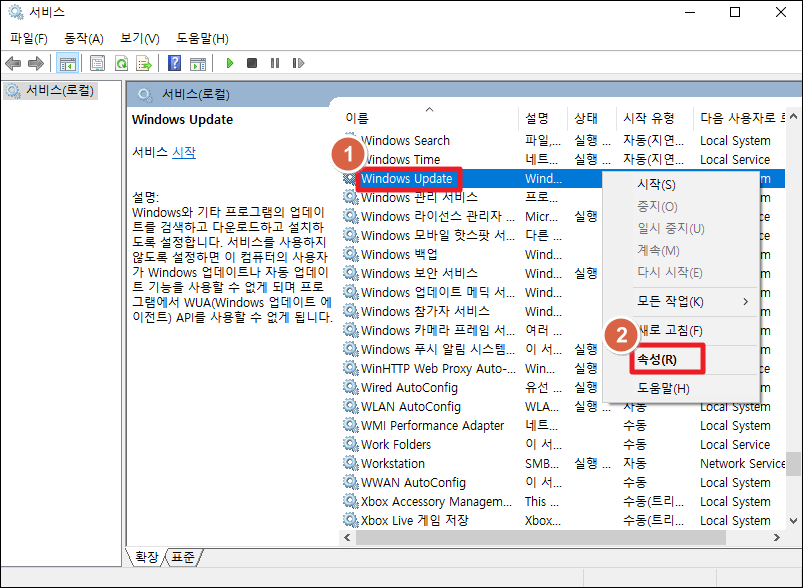Viewport: 803px width, 588px height.
Task: Click the horizontal scrollbar thumb
Action: coord(541,537)
